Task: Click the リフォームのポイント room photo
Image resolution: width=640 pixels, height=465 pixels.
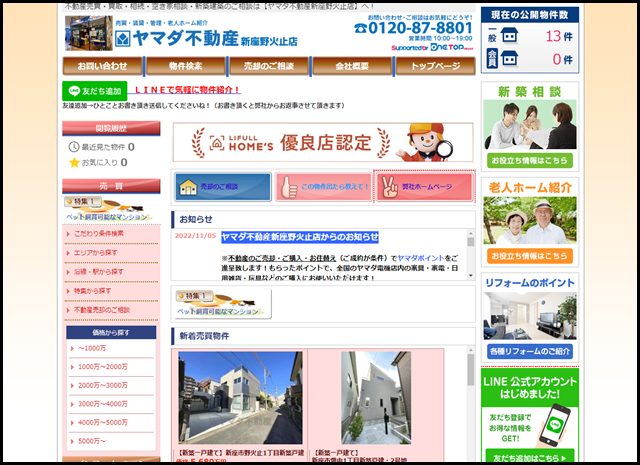Action: coord(530,316)
